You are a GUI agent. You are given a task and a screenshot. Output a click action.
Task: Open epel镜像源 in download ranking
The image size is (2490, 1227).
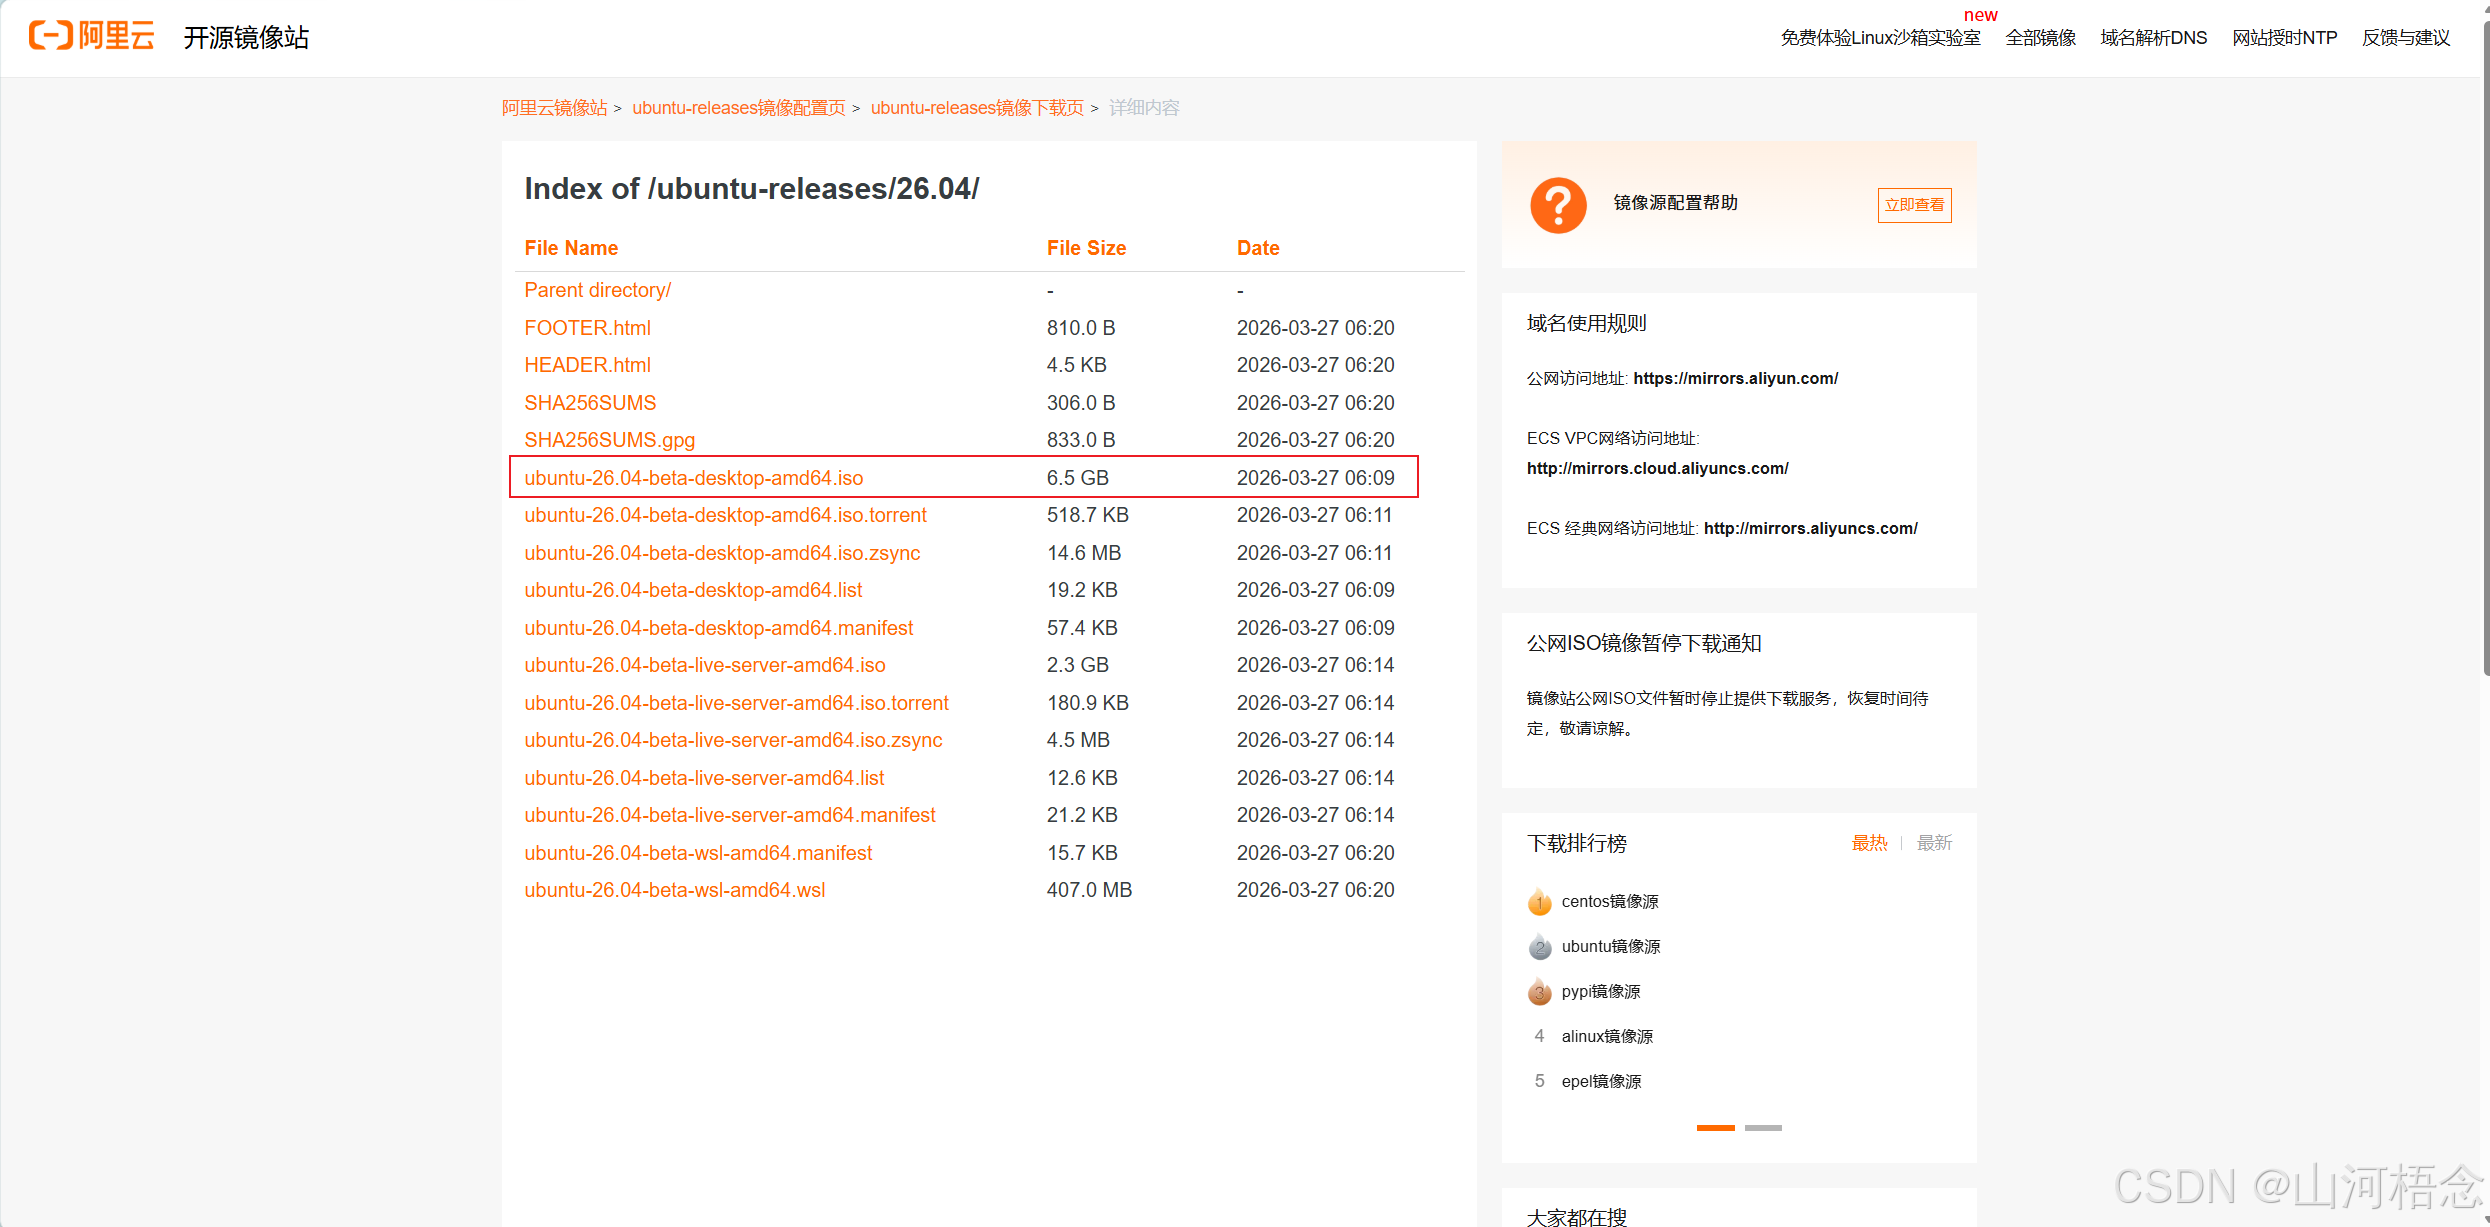tap(1601, 1082)
